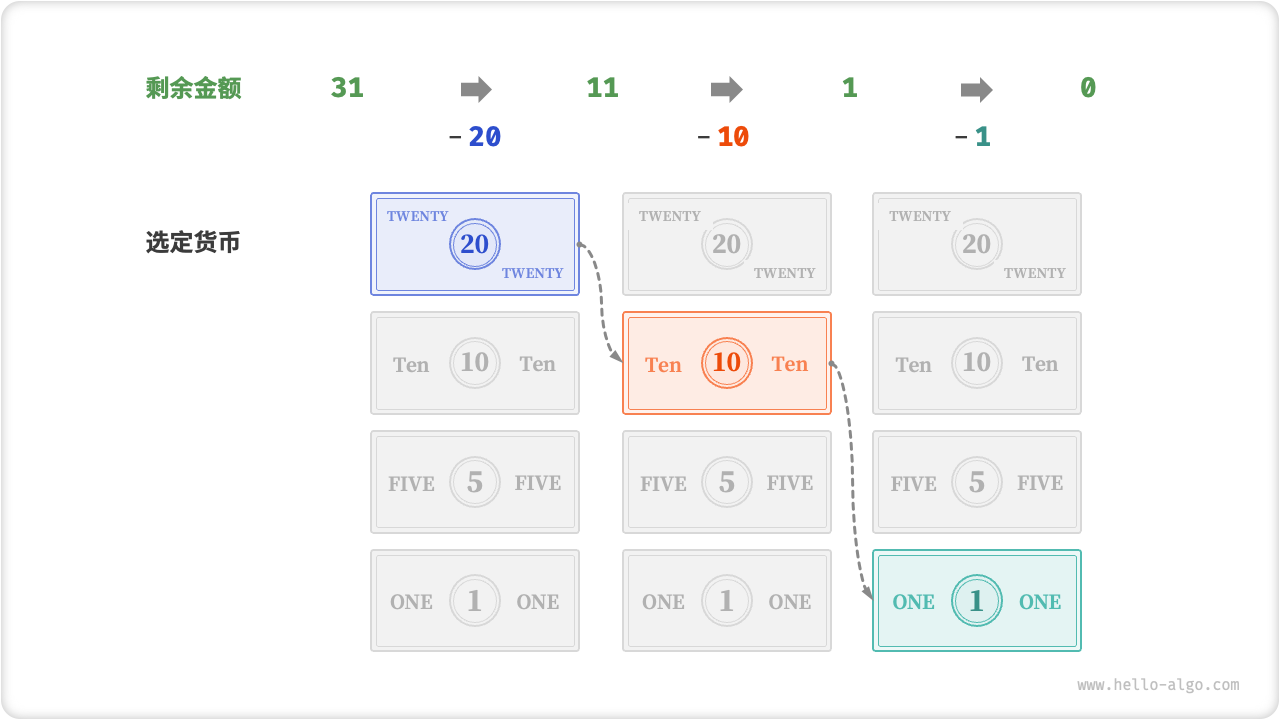Click the gray arrow between 1 and 0
1280x720 pixels.
(976, 89)
